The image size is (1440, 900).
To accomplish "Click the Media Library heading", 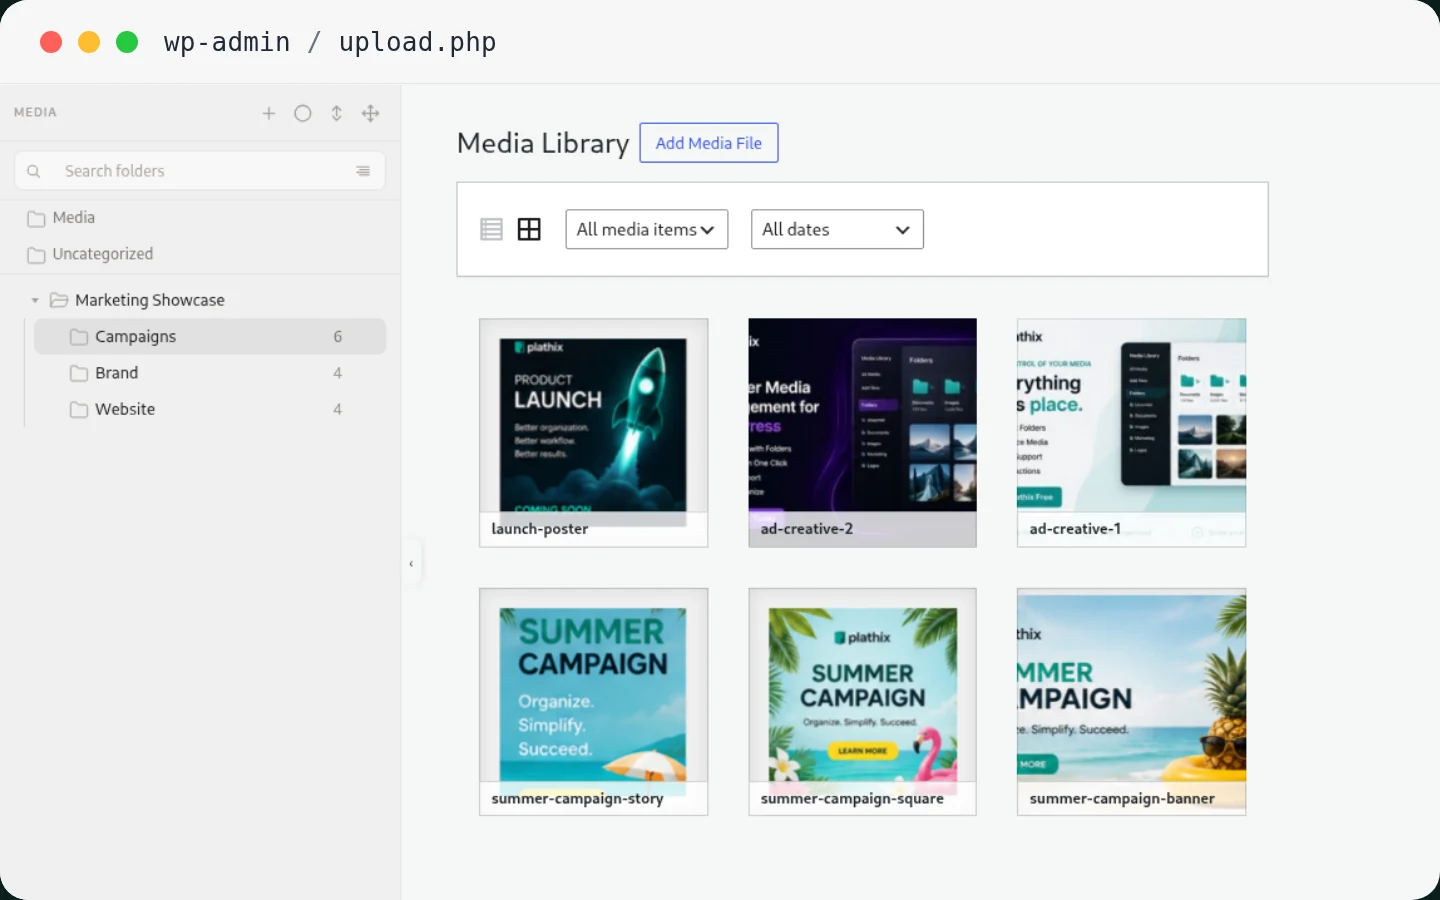I will point(543,143).
